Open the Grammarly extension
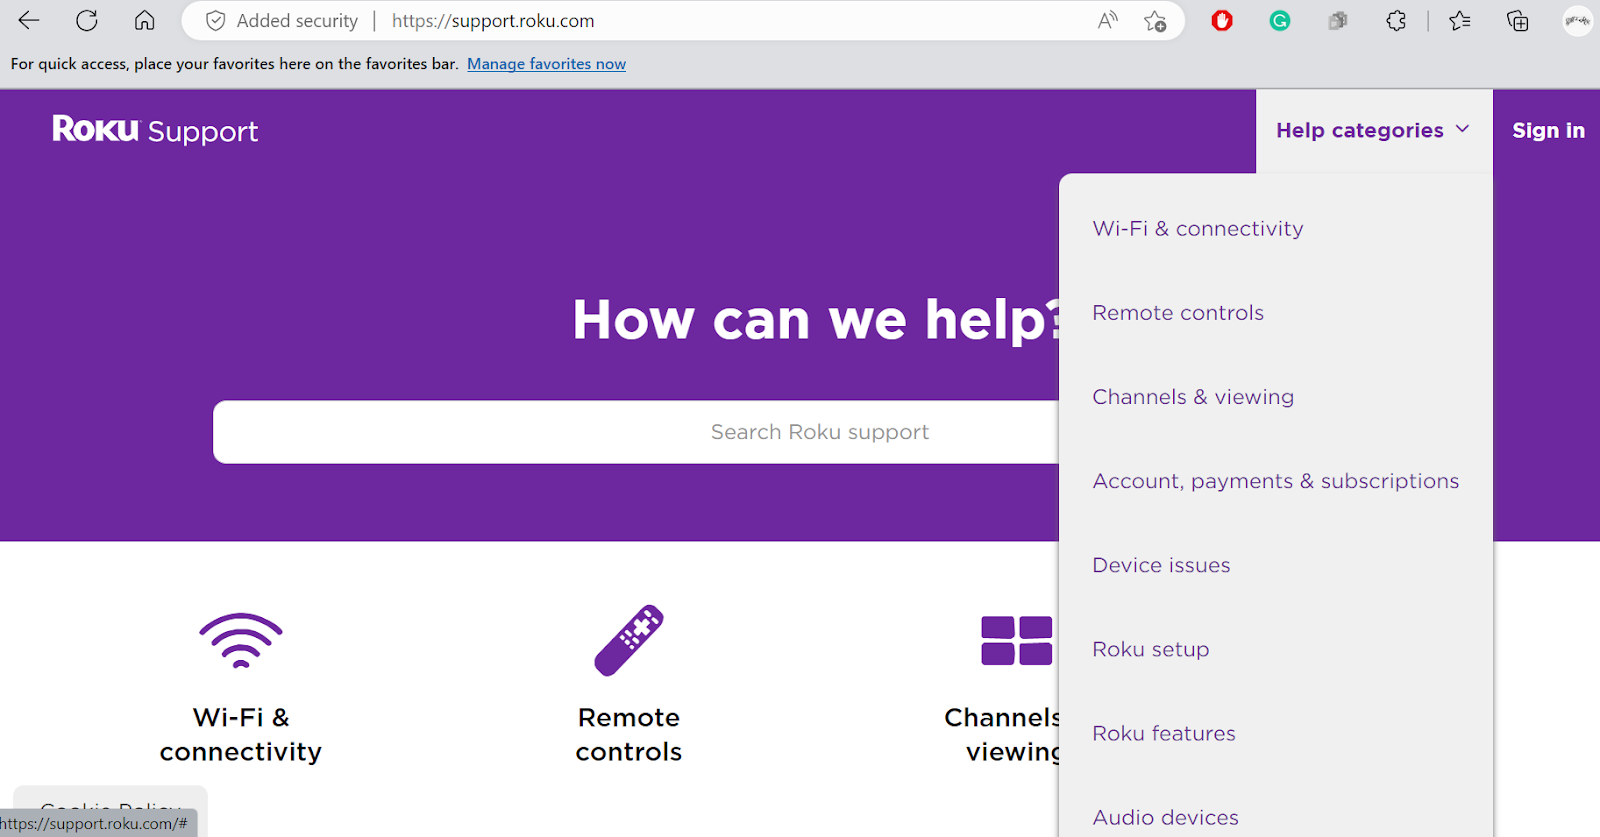This screenshot has height=837, width=1600. (x=1280, y=20)
